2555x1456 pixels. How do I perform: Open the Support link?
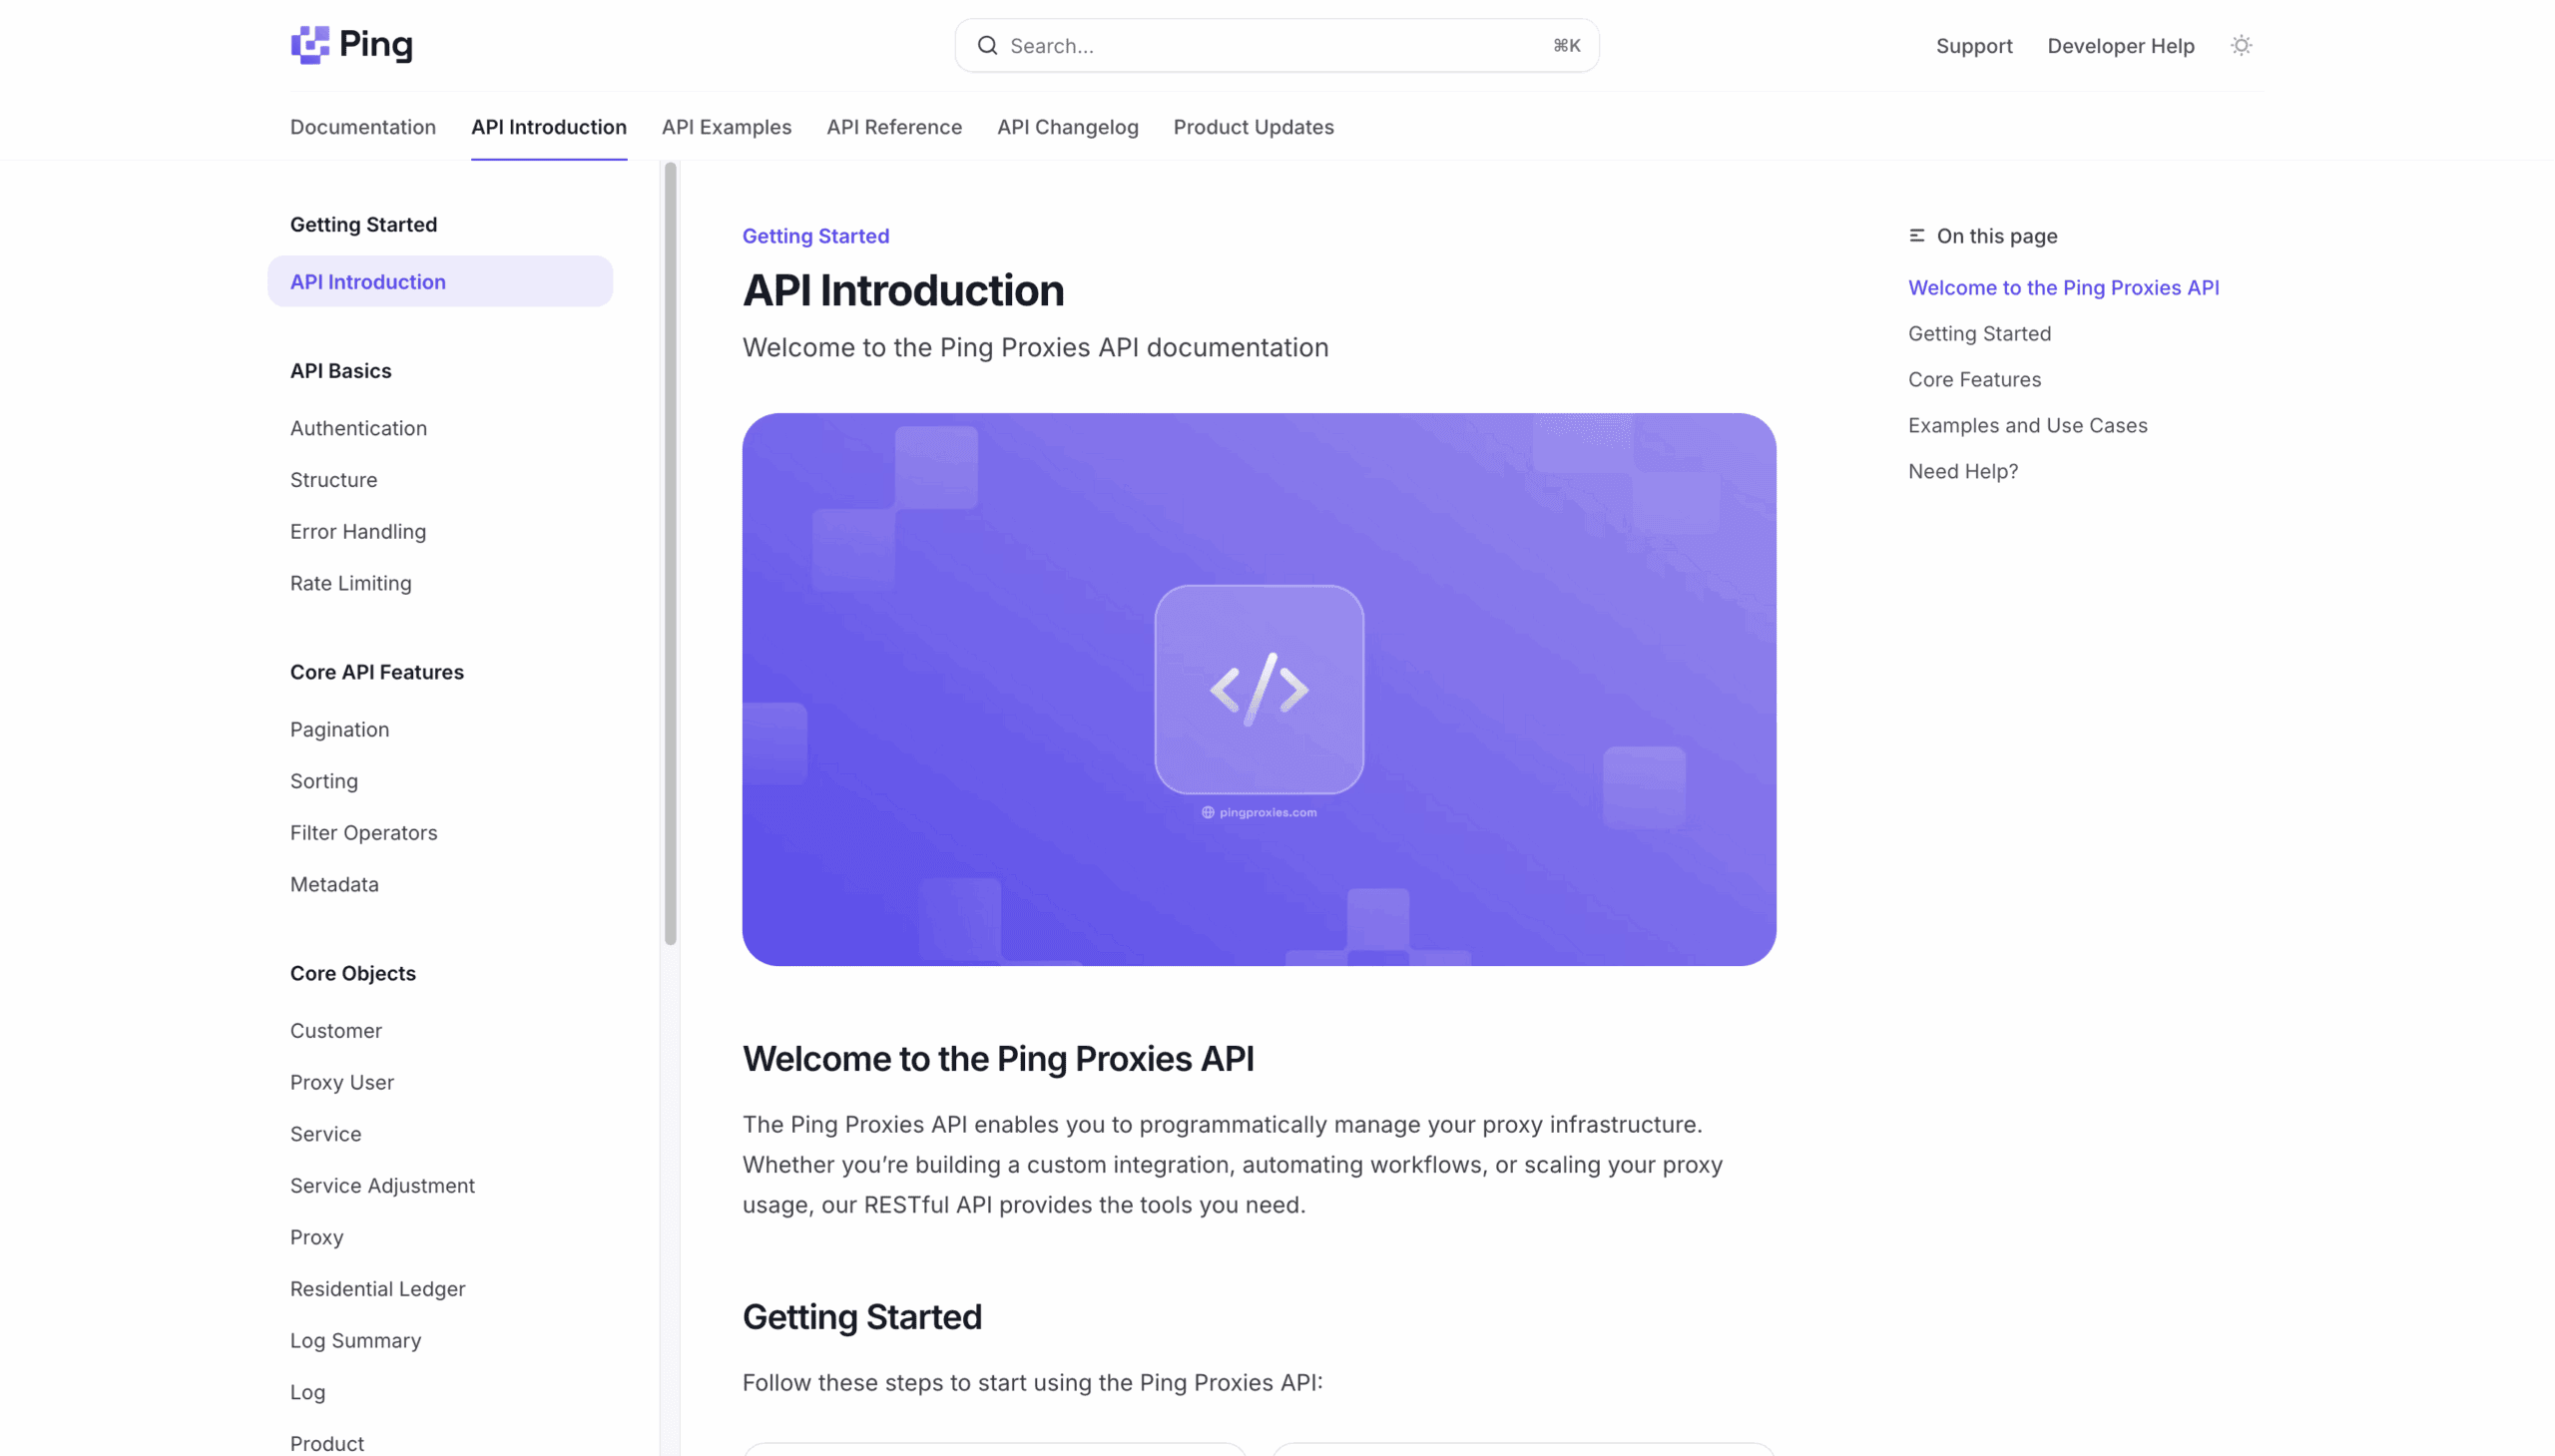1973,46
